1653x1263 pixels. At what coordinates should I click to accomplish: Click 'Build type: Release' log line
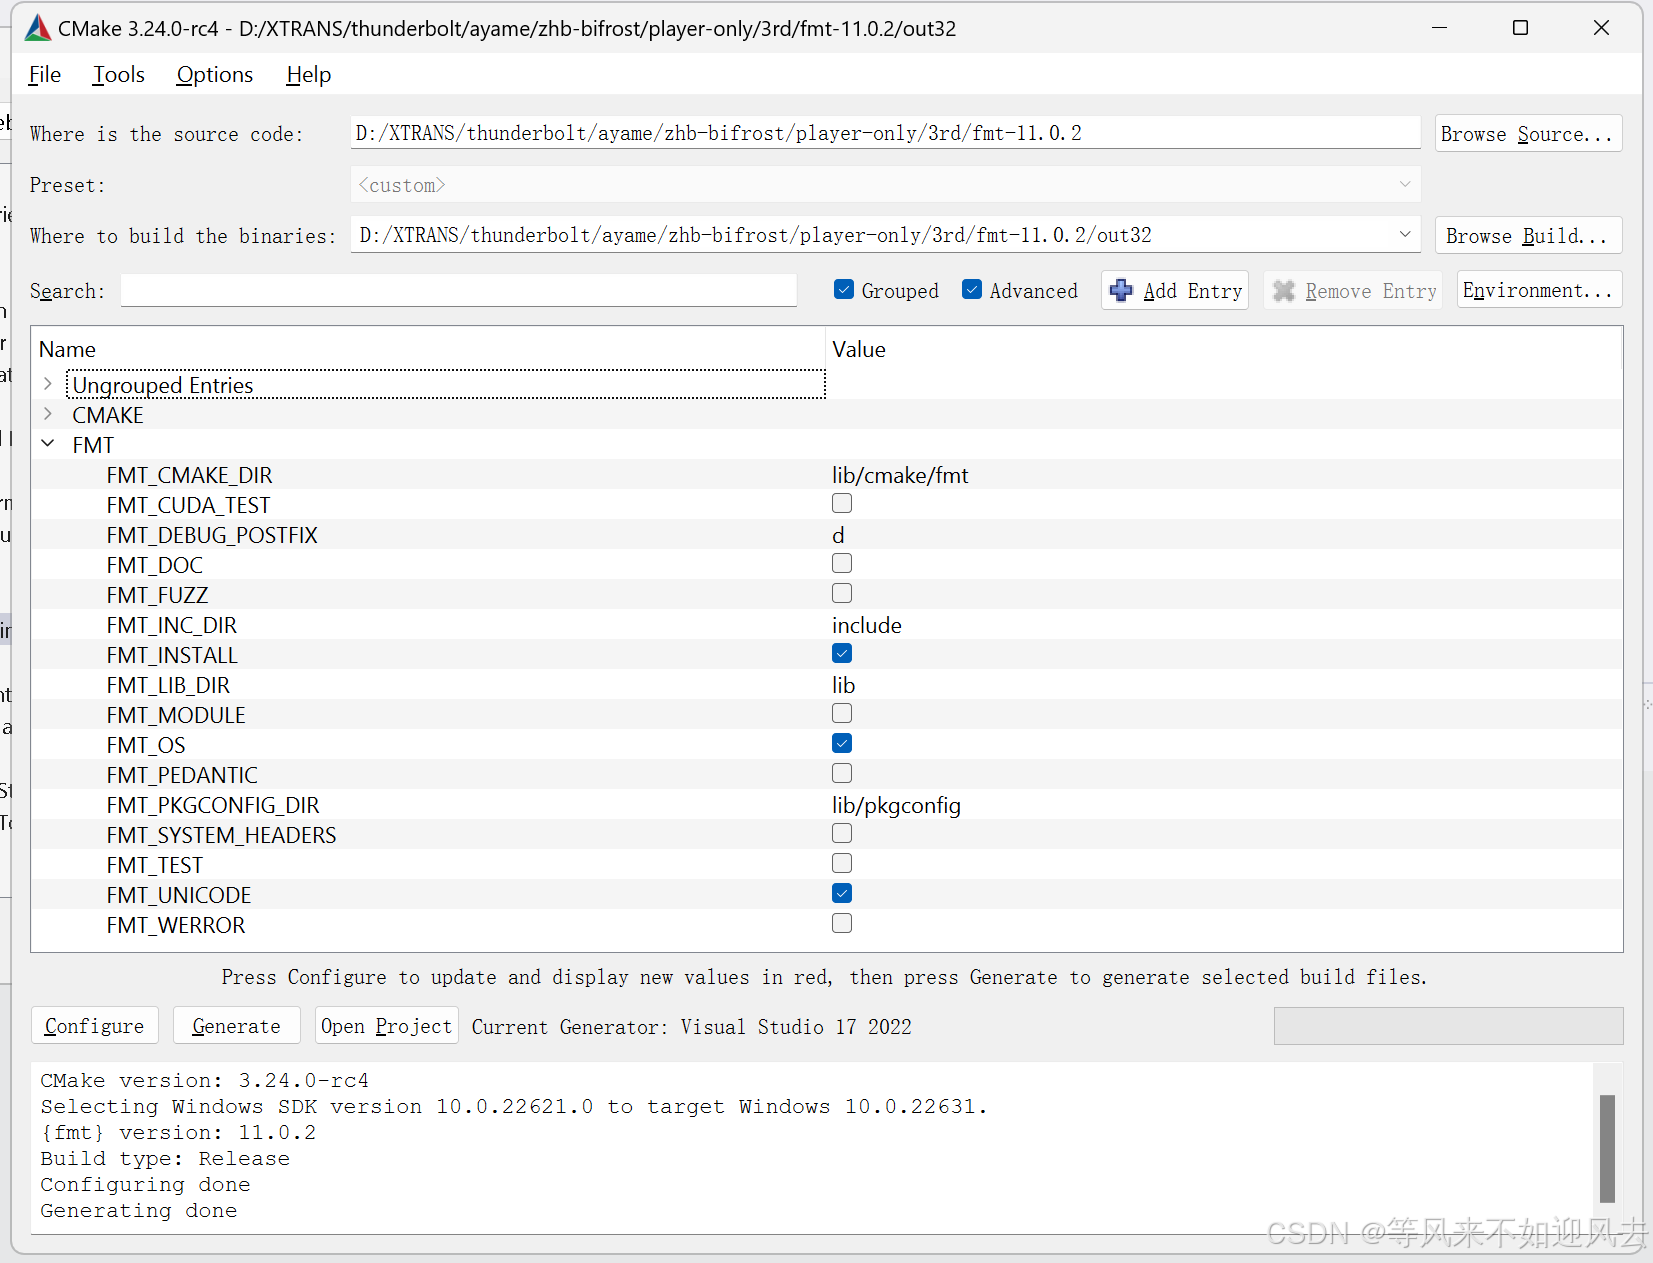pos(165,1158)
